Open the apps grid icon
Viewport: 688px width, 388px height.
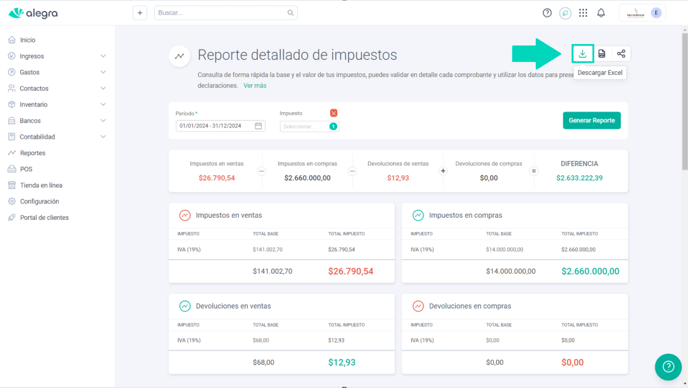[583, 13]
